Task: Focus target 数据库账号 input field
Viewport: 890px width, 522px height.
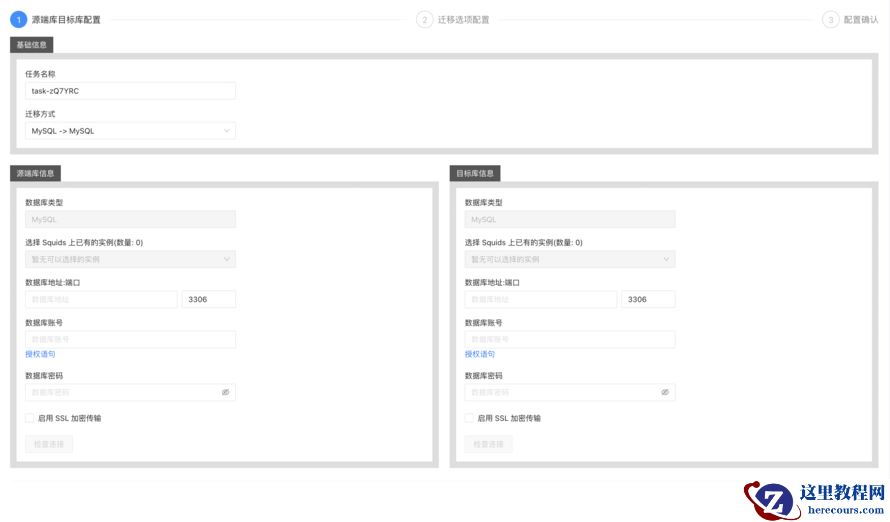Action: [570, 339]
